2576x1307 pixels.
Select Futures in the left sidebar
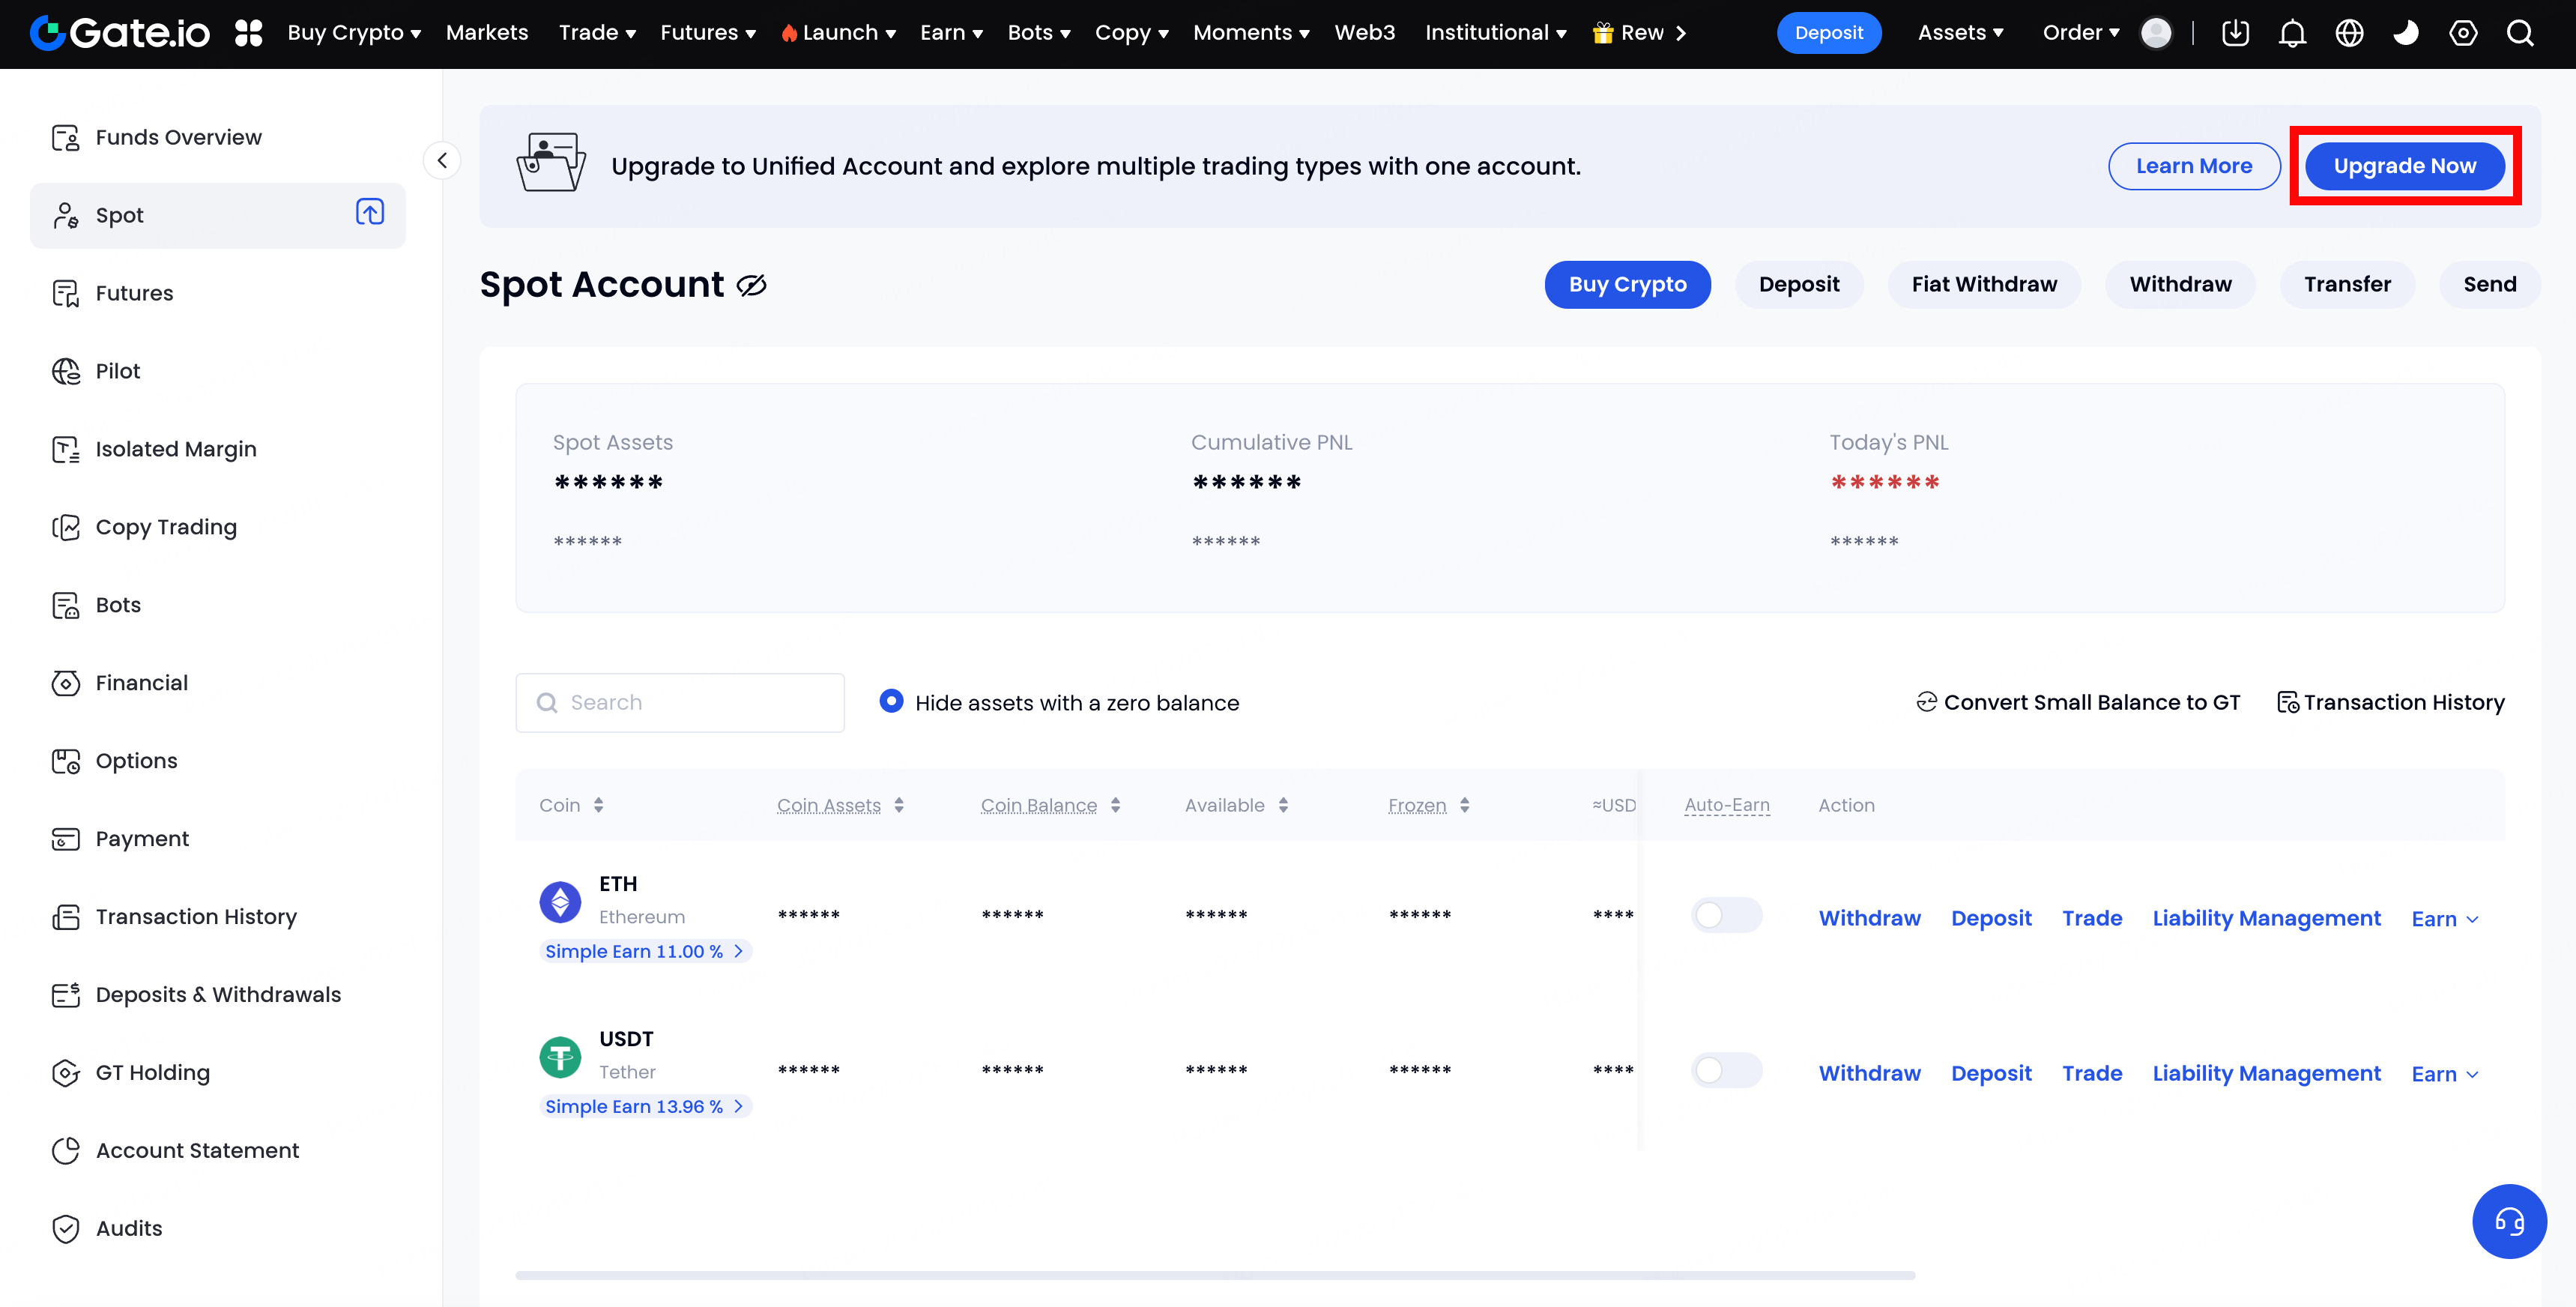click(x=134, y=293)
